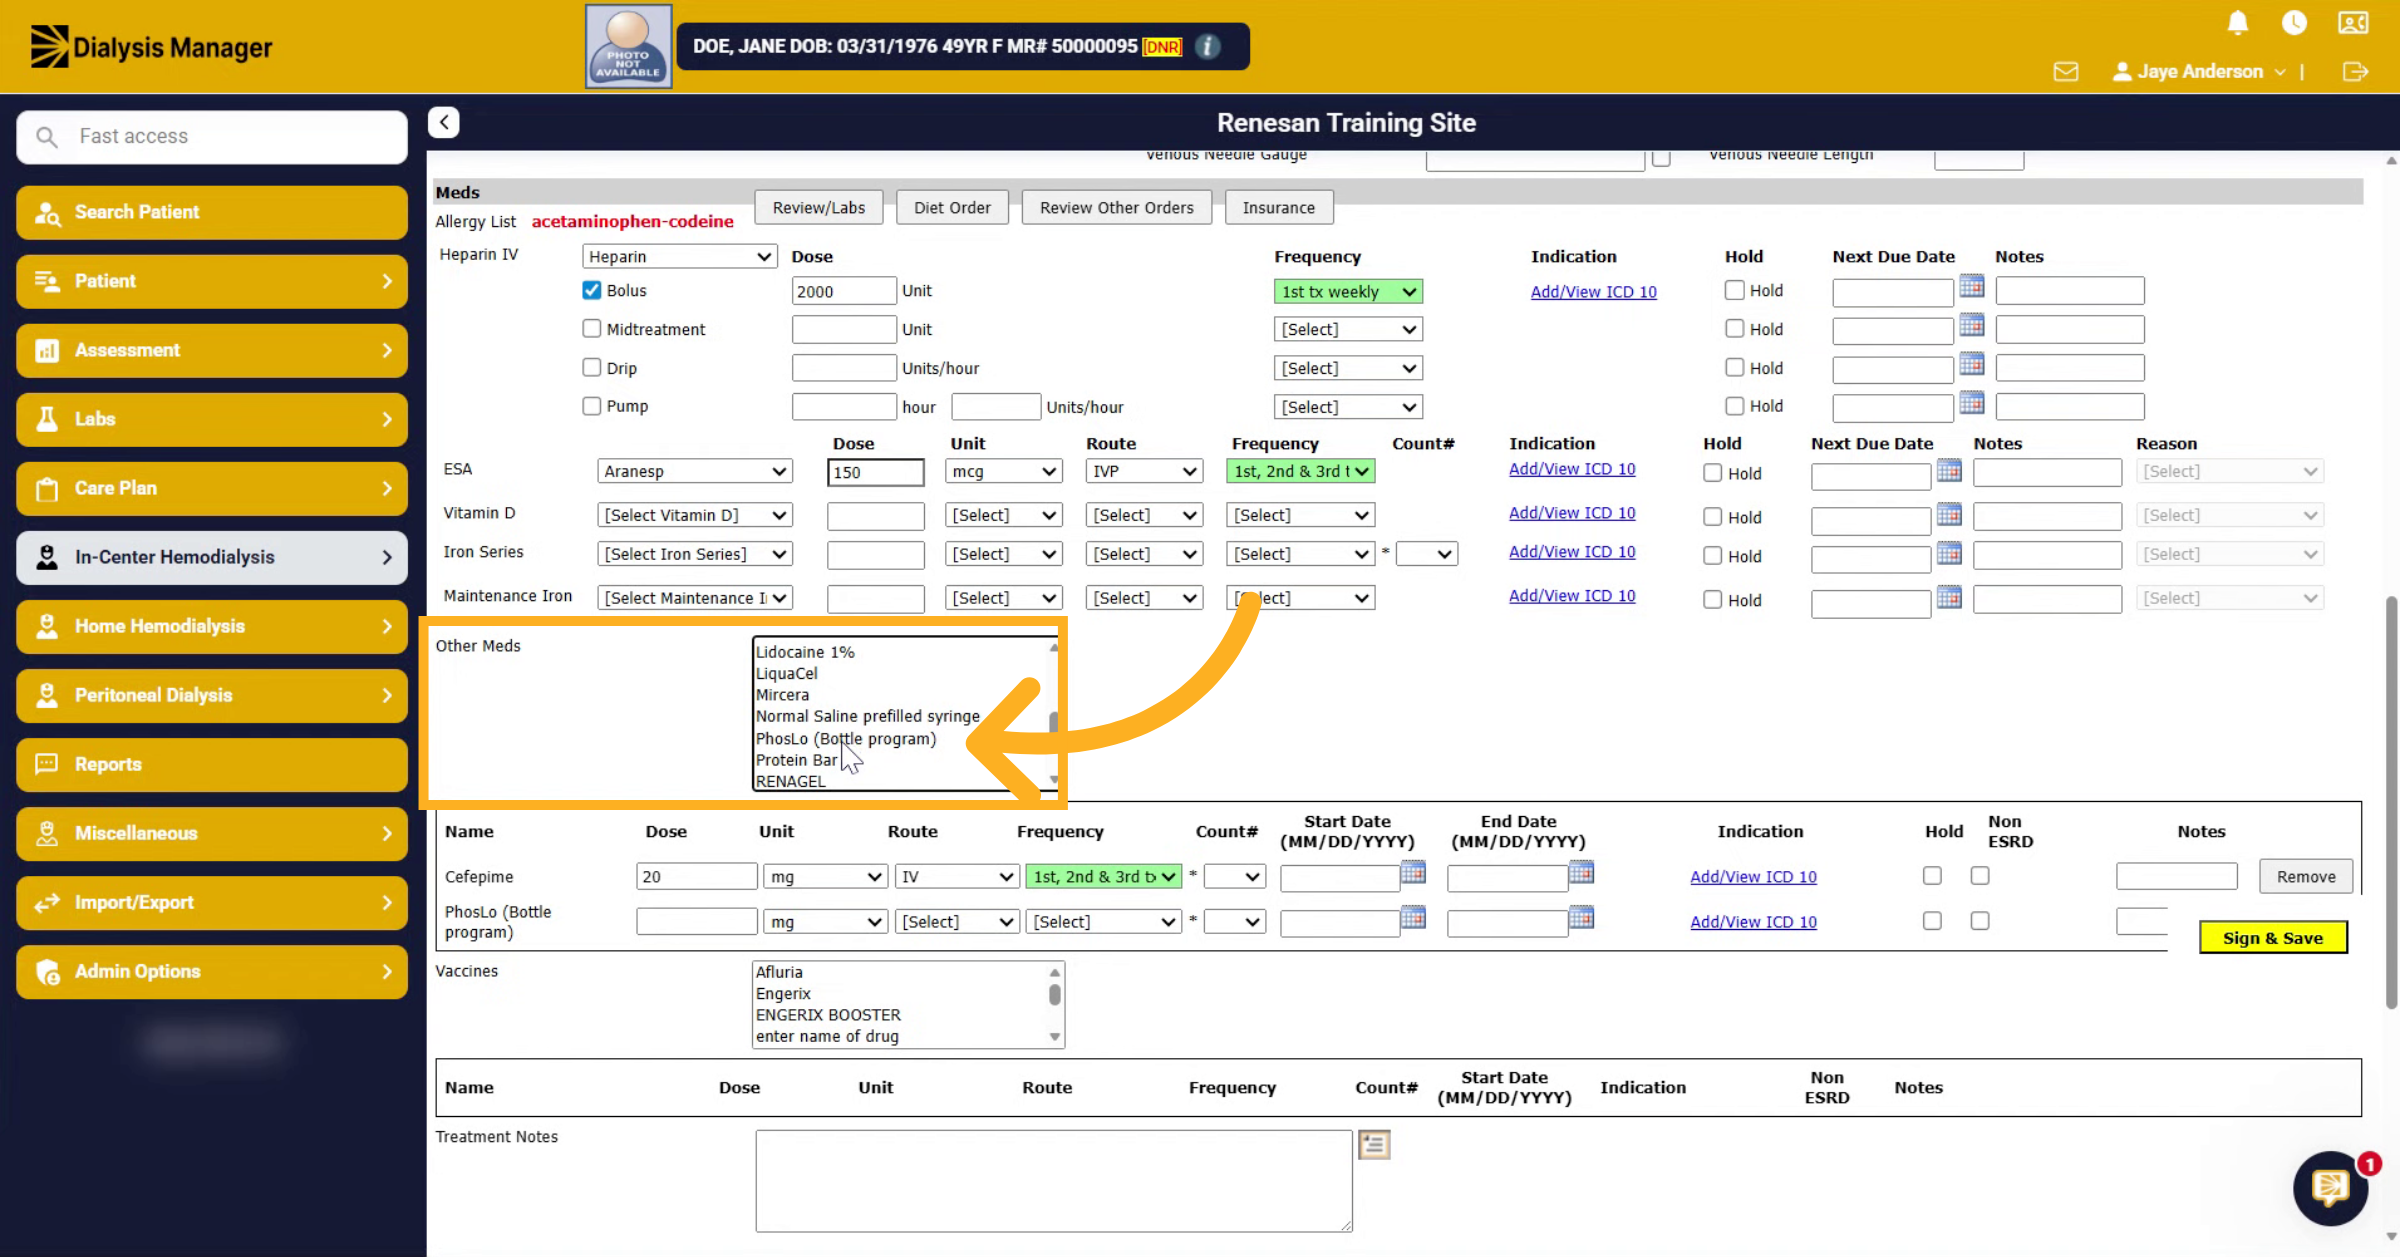Open the Reports sidebar item
Image resolution: width=2400 pixels, height=1257 pixels.
coord(212,764)
